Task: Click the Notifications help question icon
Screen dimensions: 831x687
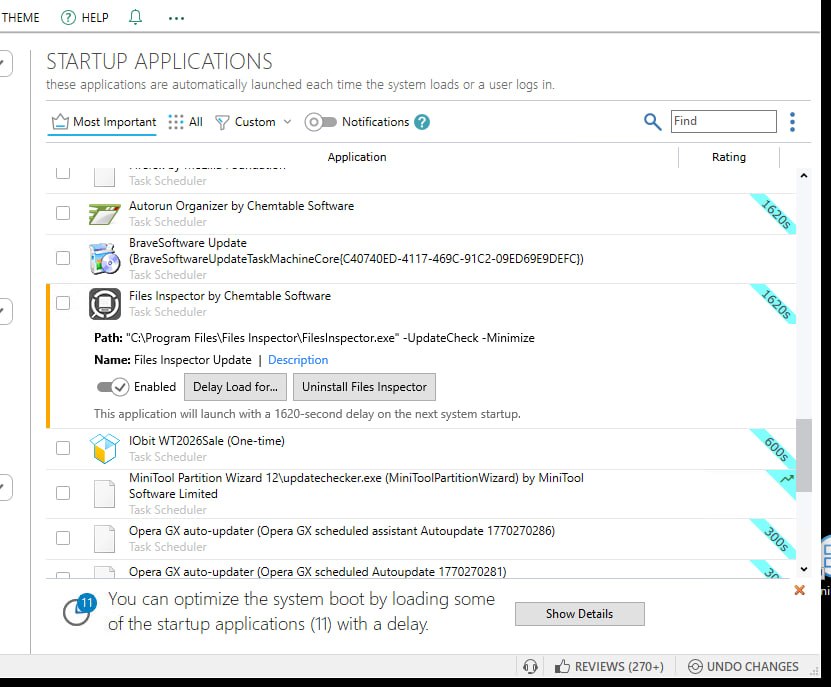Action: (422, 122)
